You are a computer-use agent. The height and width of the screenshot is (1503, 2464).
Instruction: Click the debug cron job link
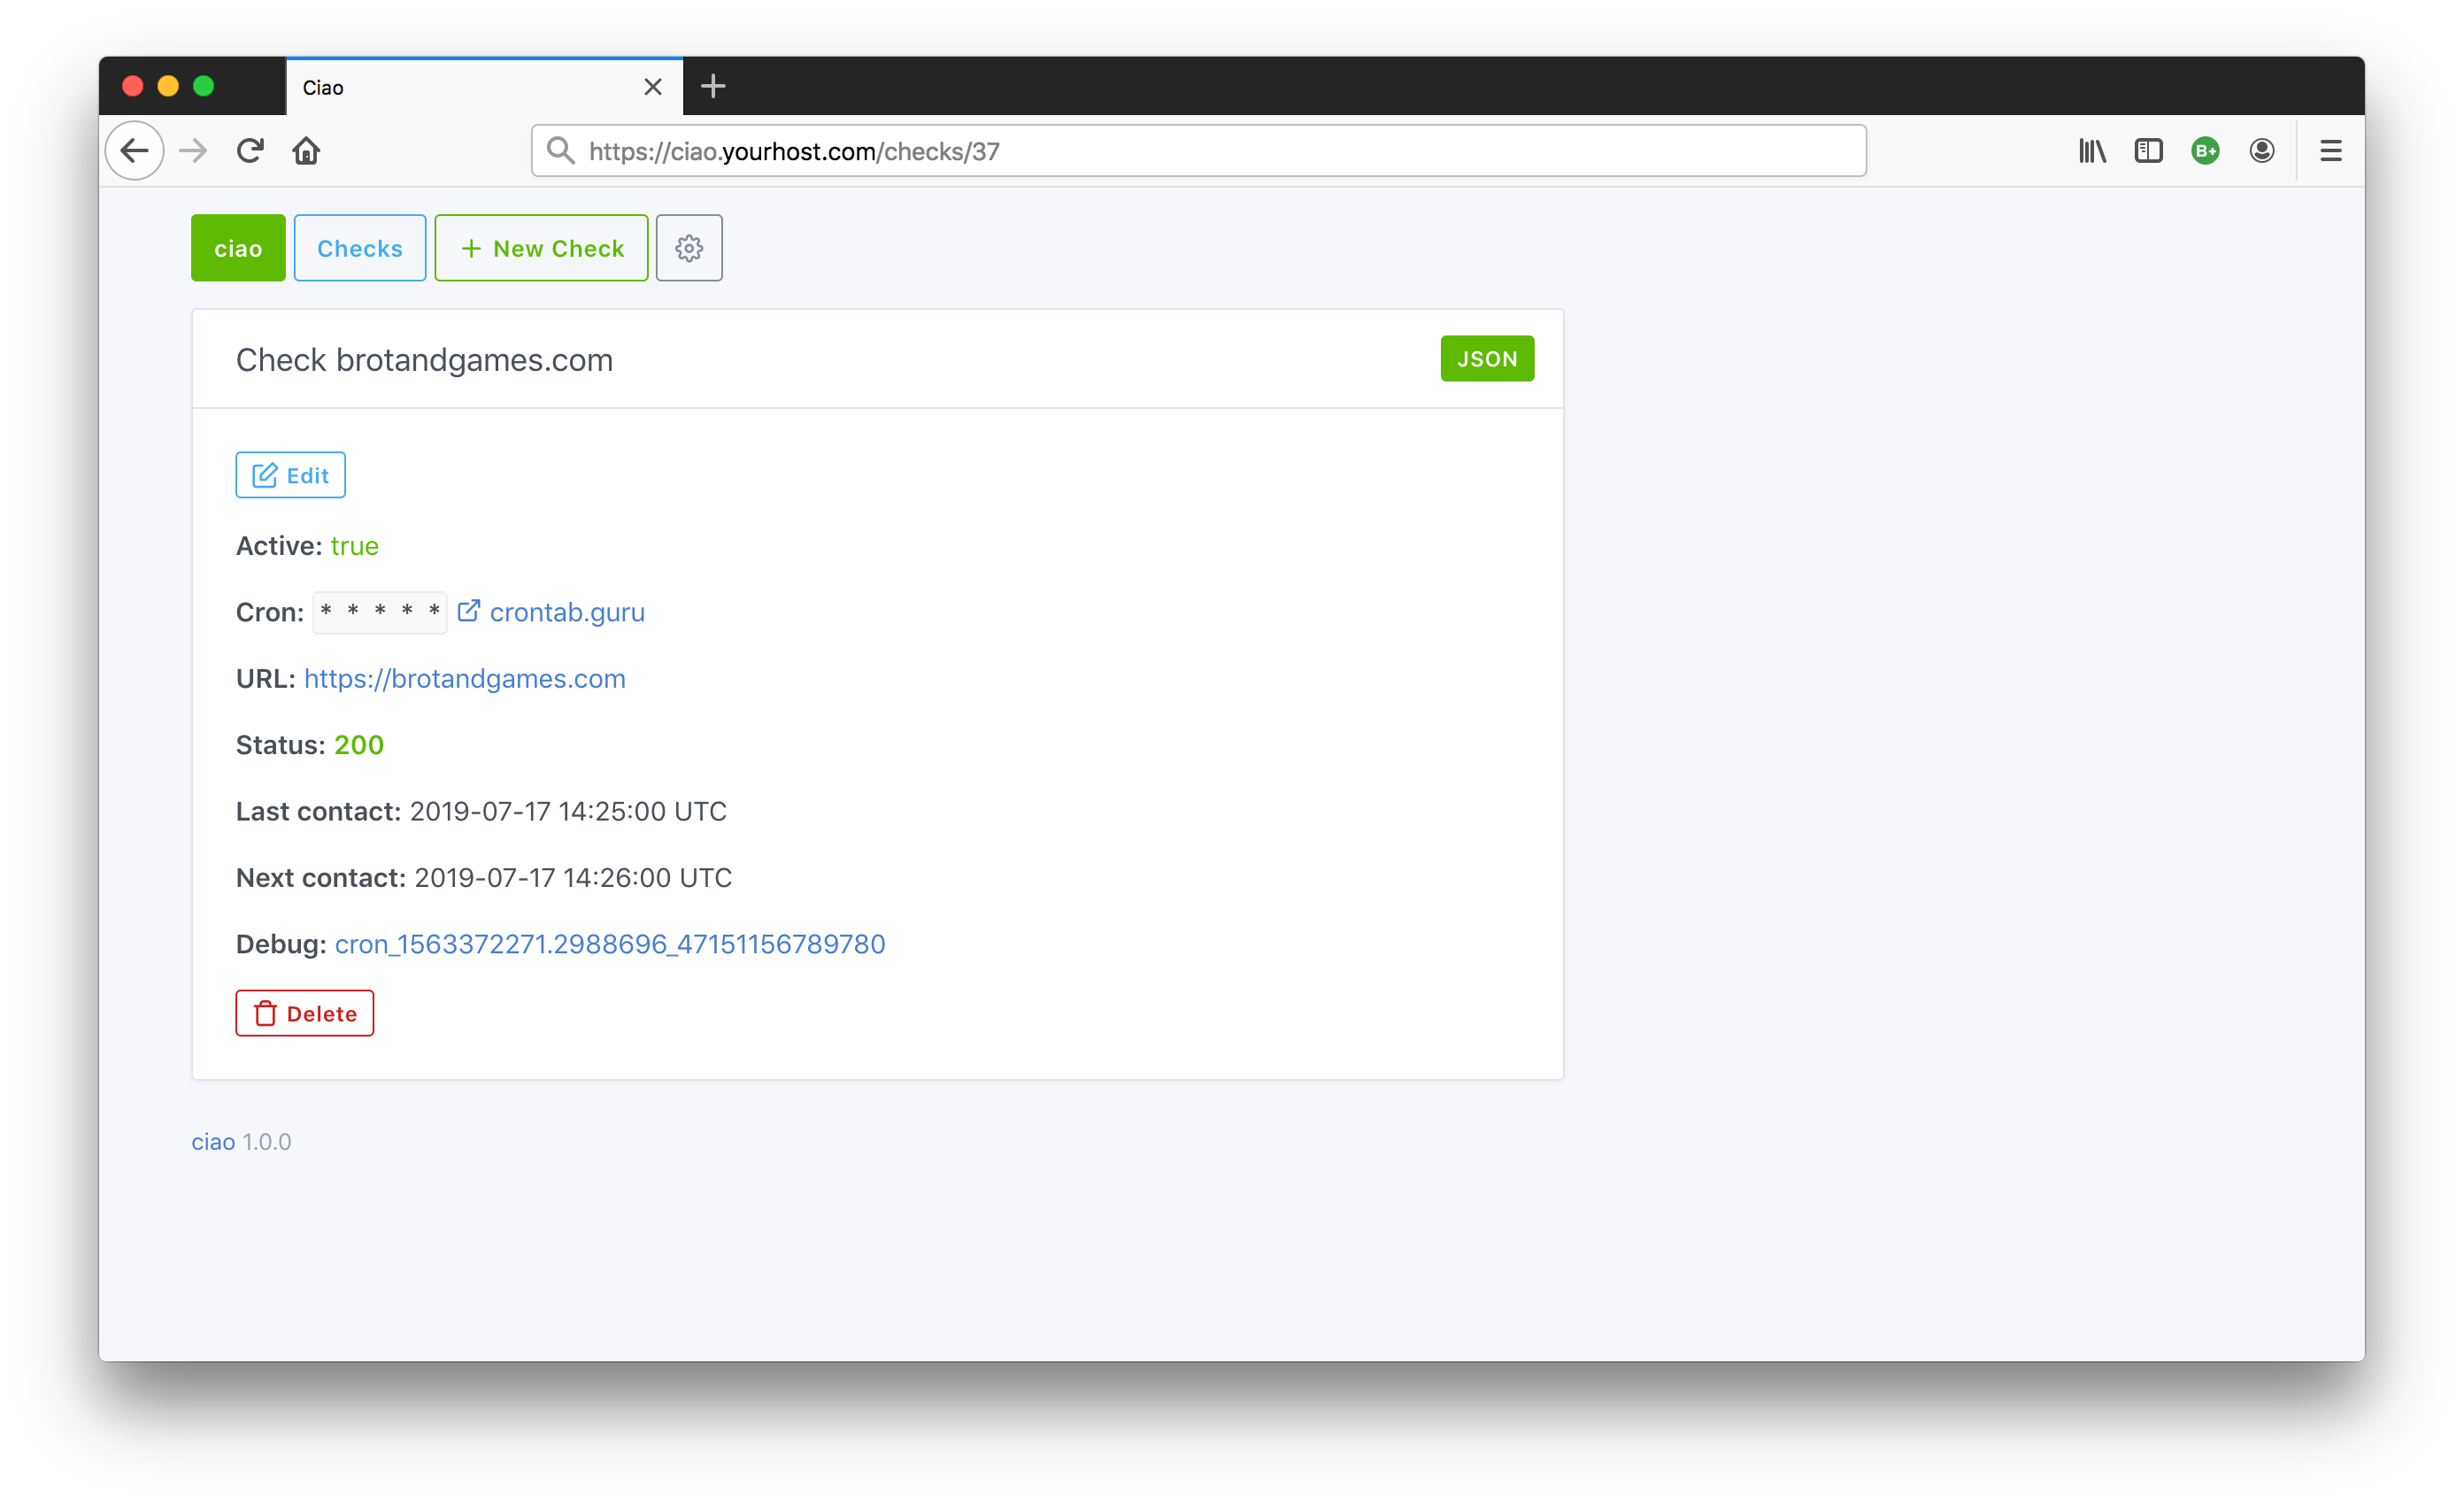tap(611, 944)
